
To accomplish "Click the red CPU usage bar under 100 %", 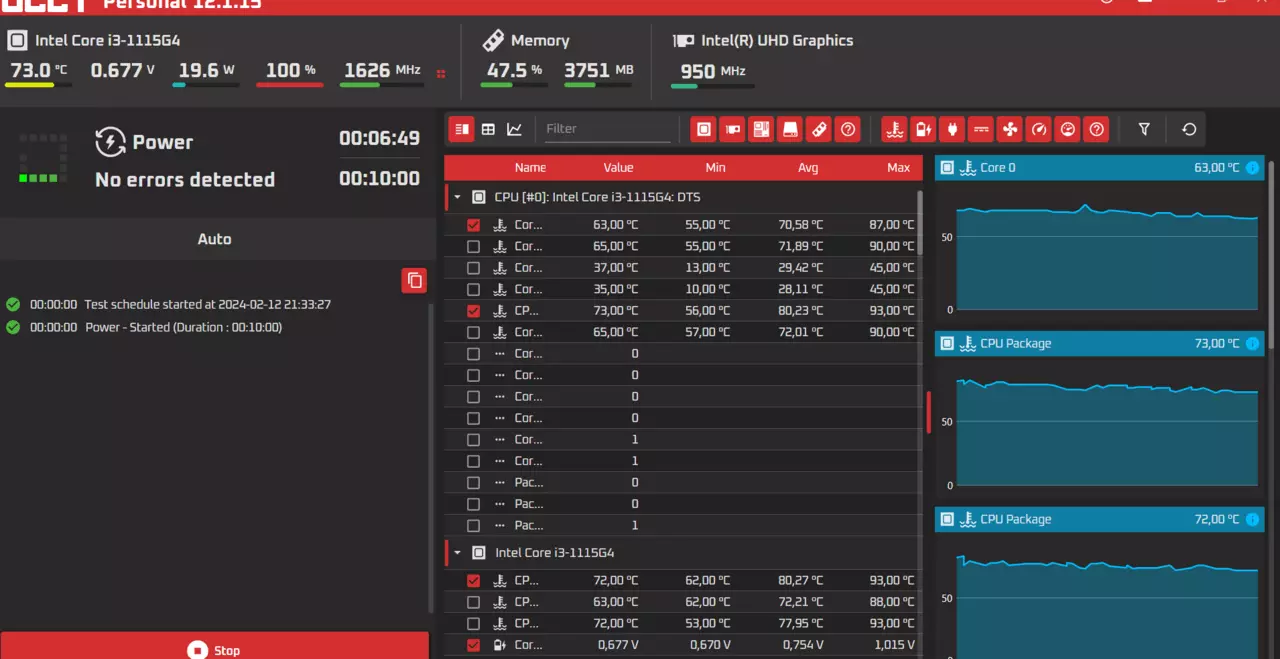I will (289, 85).
